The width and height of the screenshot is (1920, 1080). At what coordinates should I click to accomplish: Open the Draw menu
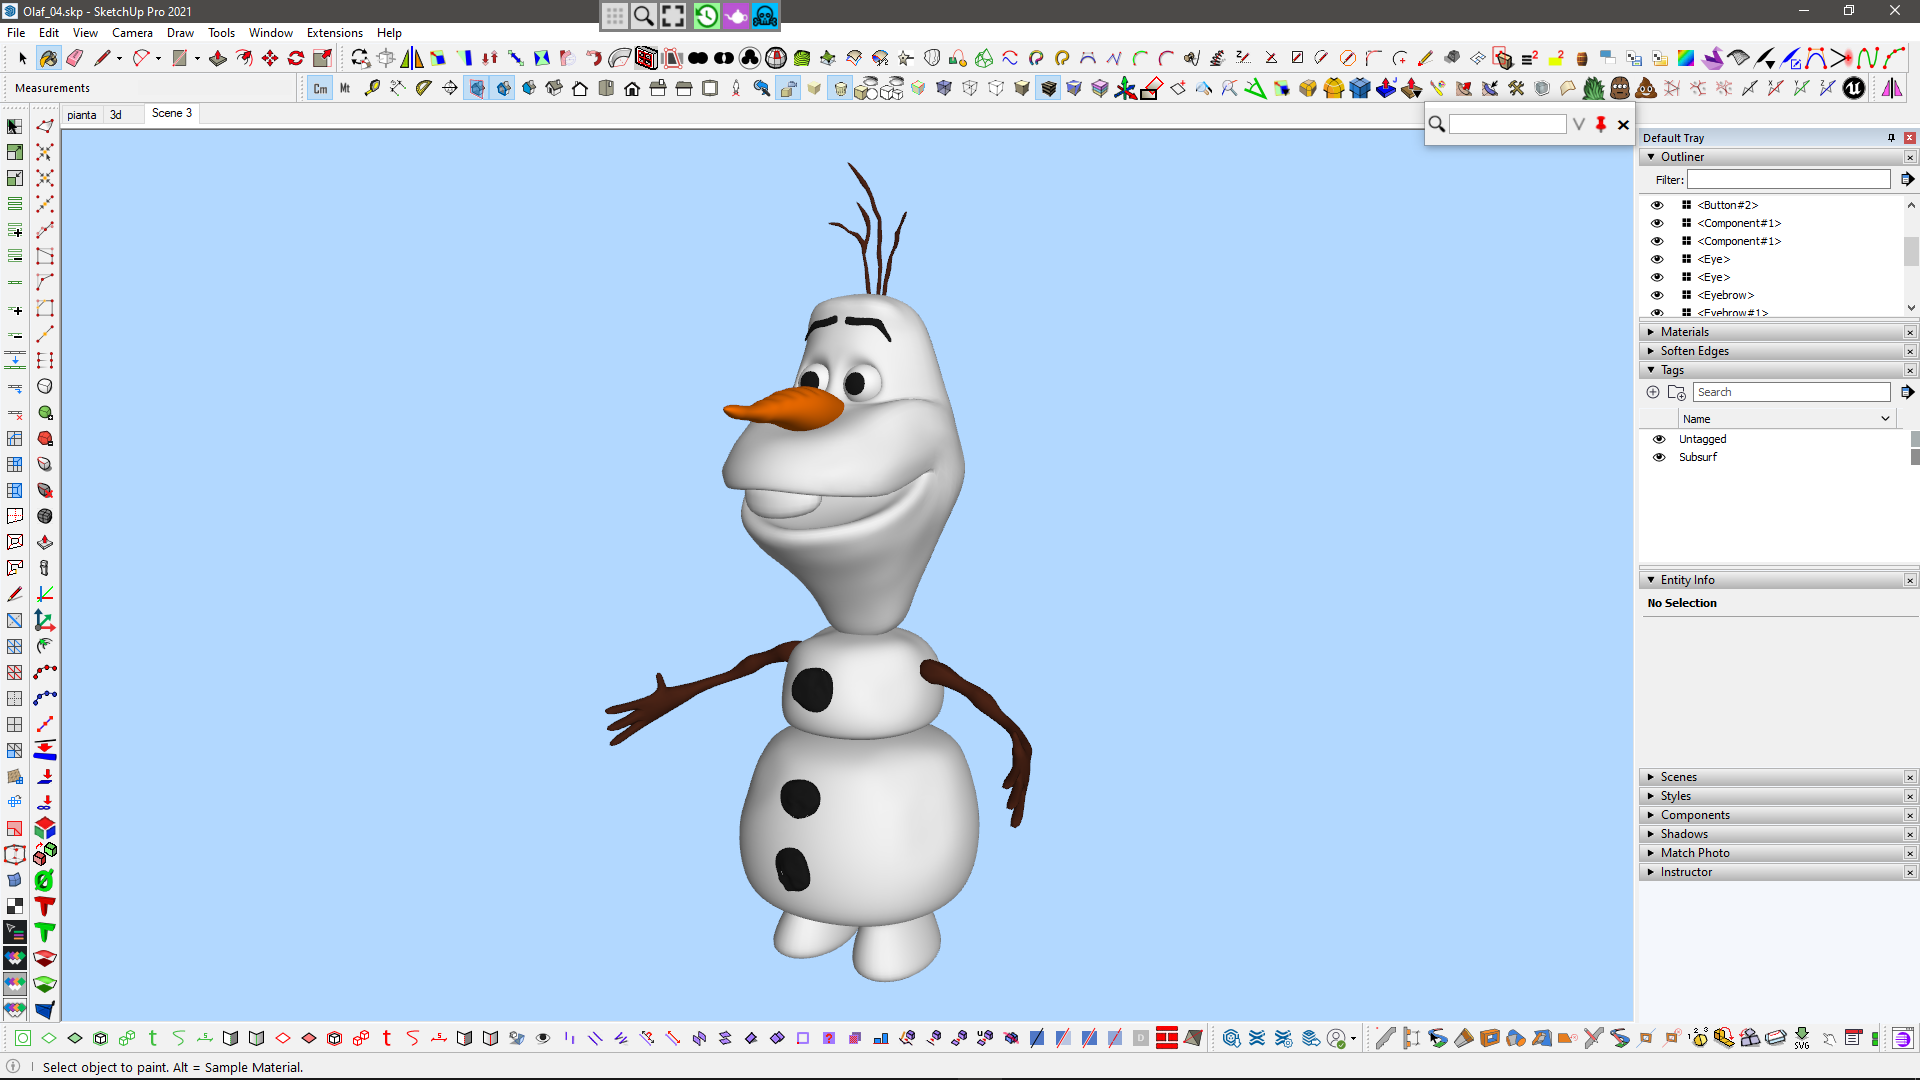coord(180,33)
